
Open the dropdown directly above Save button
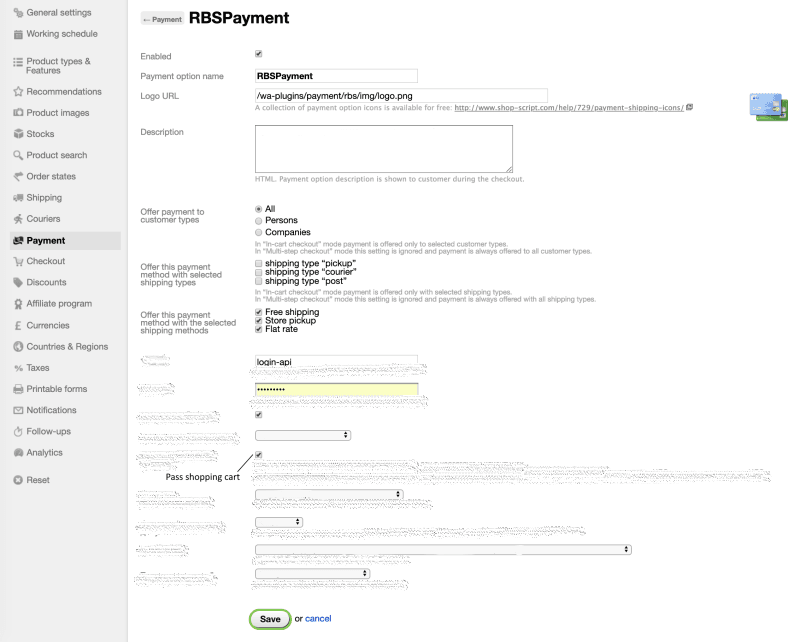tap(312, 574)
